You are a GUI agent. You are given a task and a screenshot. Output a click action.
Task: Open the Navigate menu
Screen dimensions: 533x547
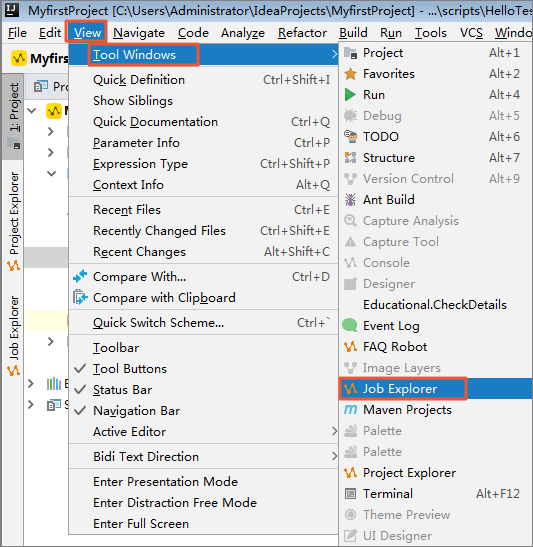139,33
